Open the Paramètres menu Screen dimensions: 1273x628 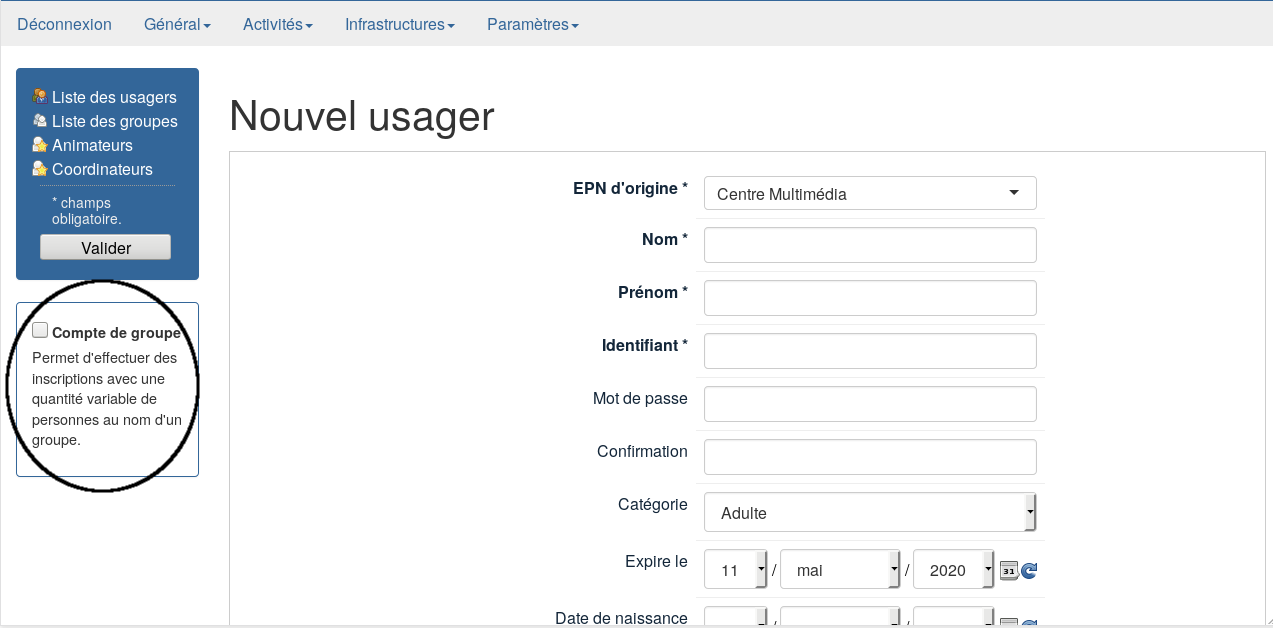coord(532,24)
